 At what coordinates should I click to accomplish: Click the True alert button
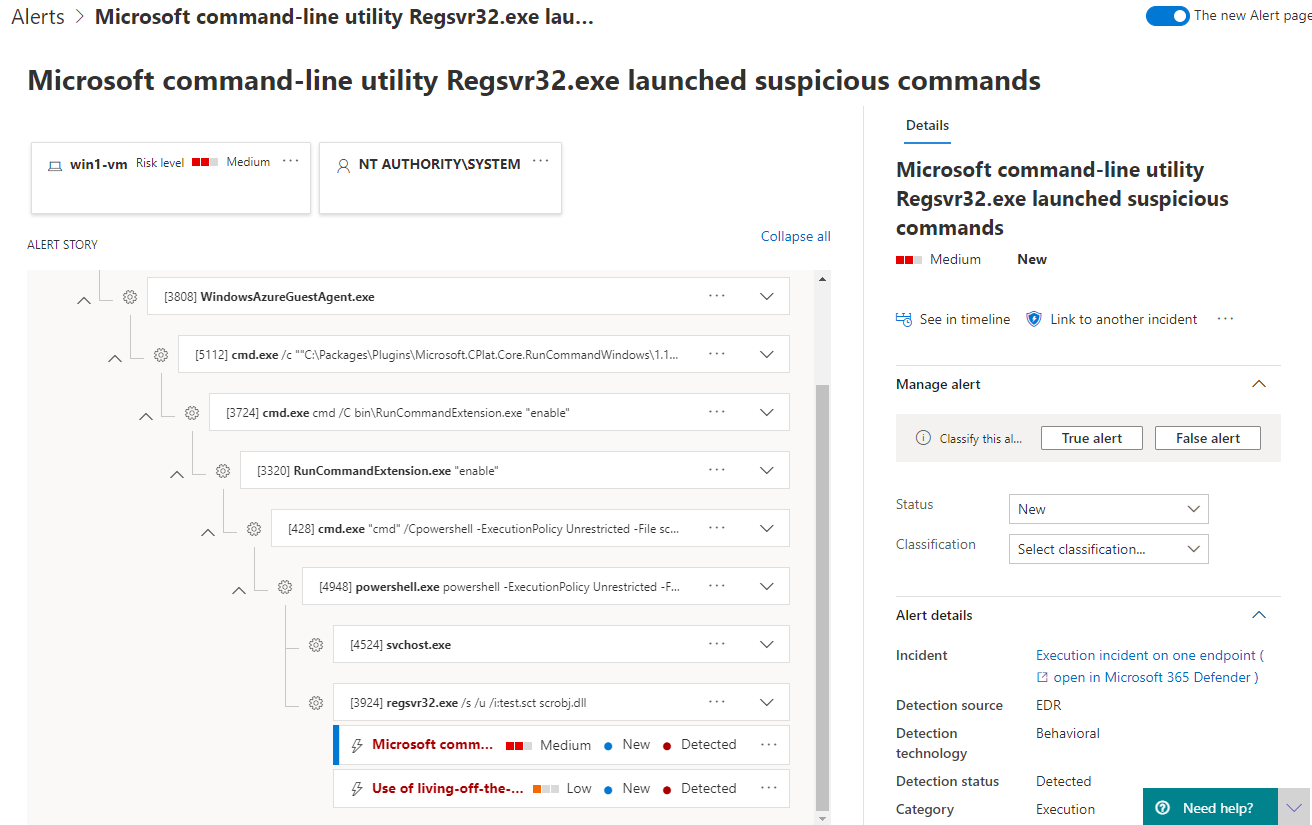[x=1091, y=438]
